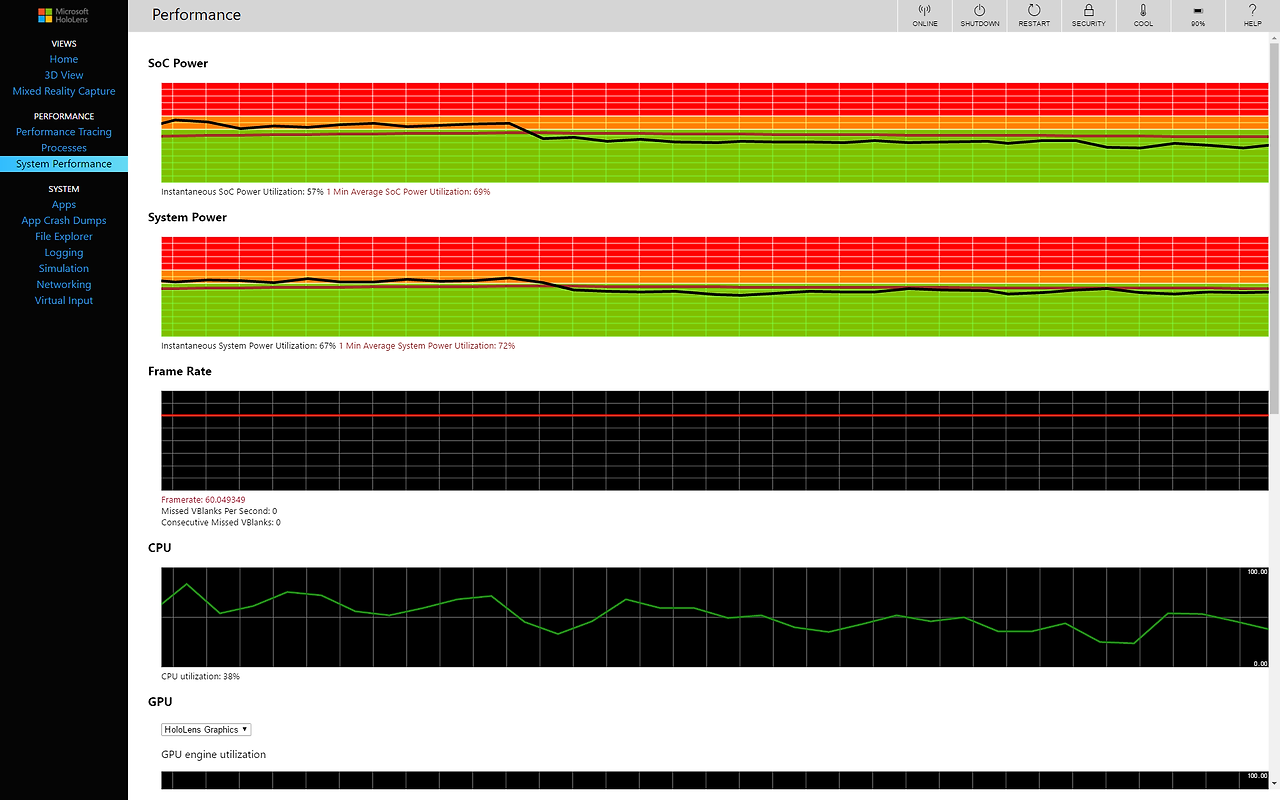Open the Virtual Input page

pyautogui.click(x=64, y=301)
